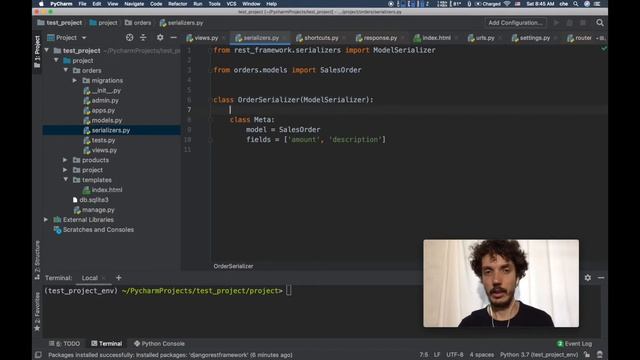Click the Search Everywhere magnifier icon

pyautogui.click(x=600, y=23)
